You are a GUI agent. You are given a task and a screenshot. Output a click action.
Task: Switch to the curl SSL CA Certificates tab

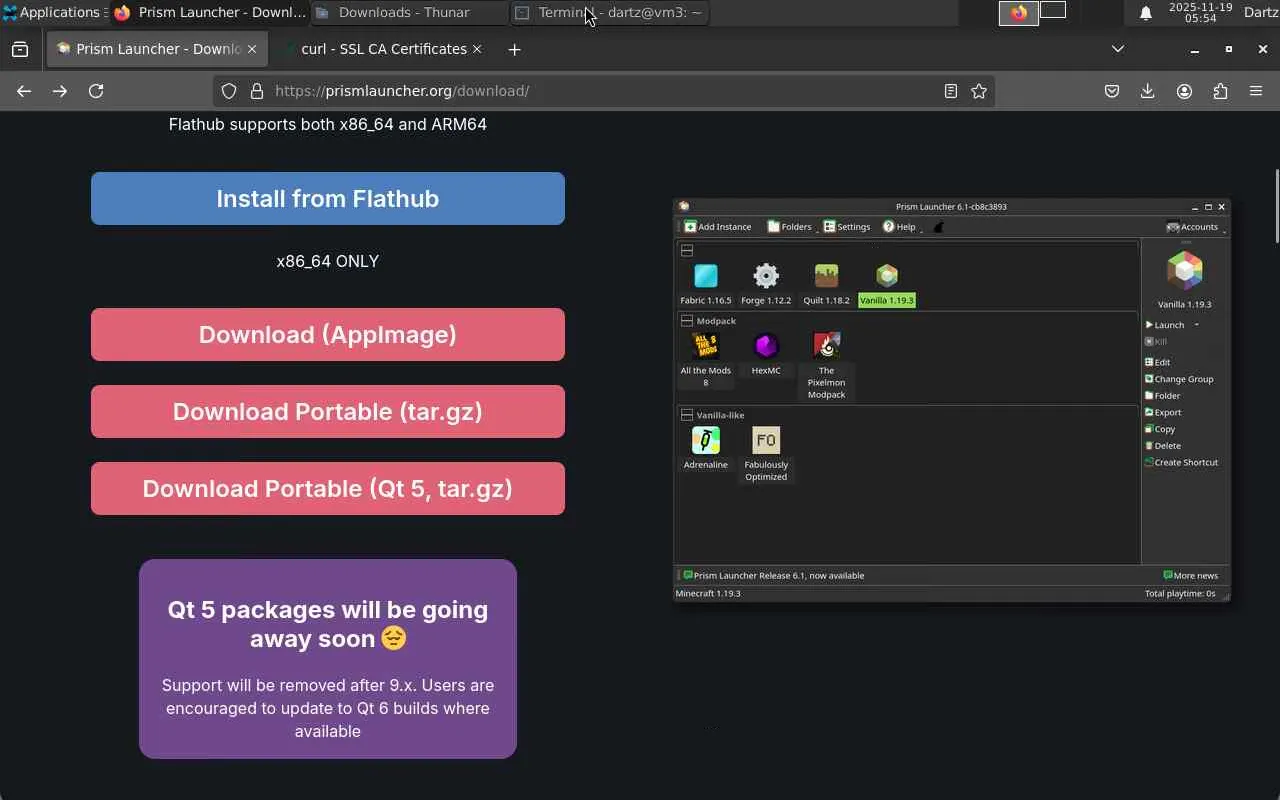point(382,49)
